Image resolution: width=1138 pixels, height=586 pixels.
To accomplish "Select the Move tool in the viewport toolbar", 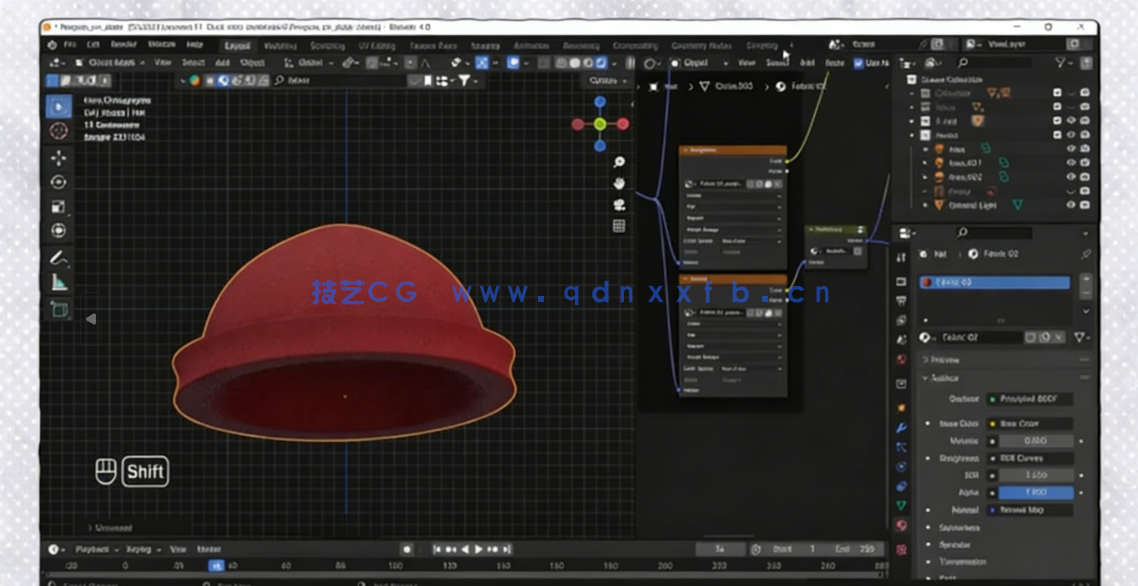I will click(x=57, y=157).
